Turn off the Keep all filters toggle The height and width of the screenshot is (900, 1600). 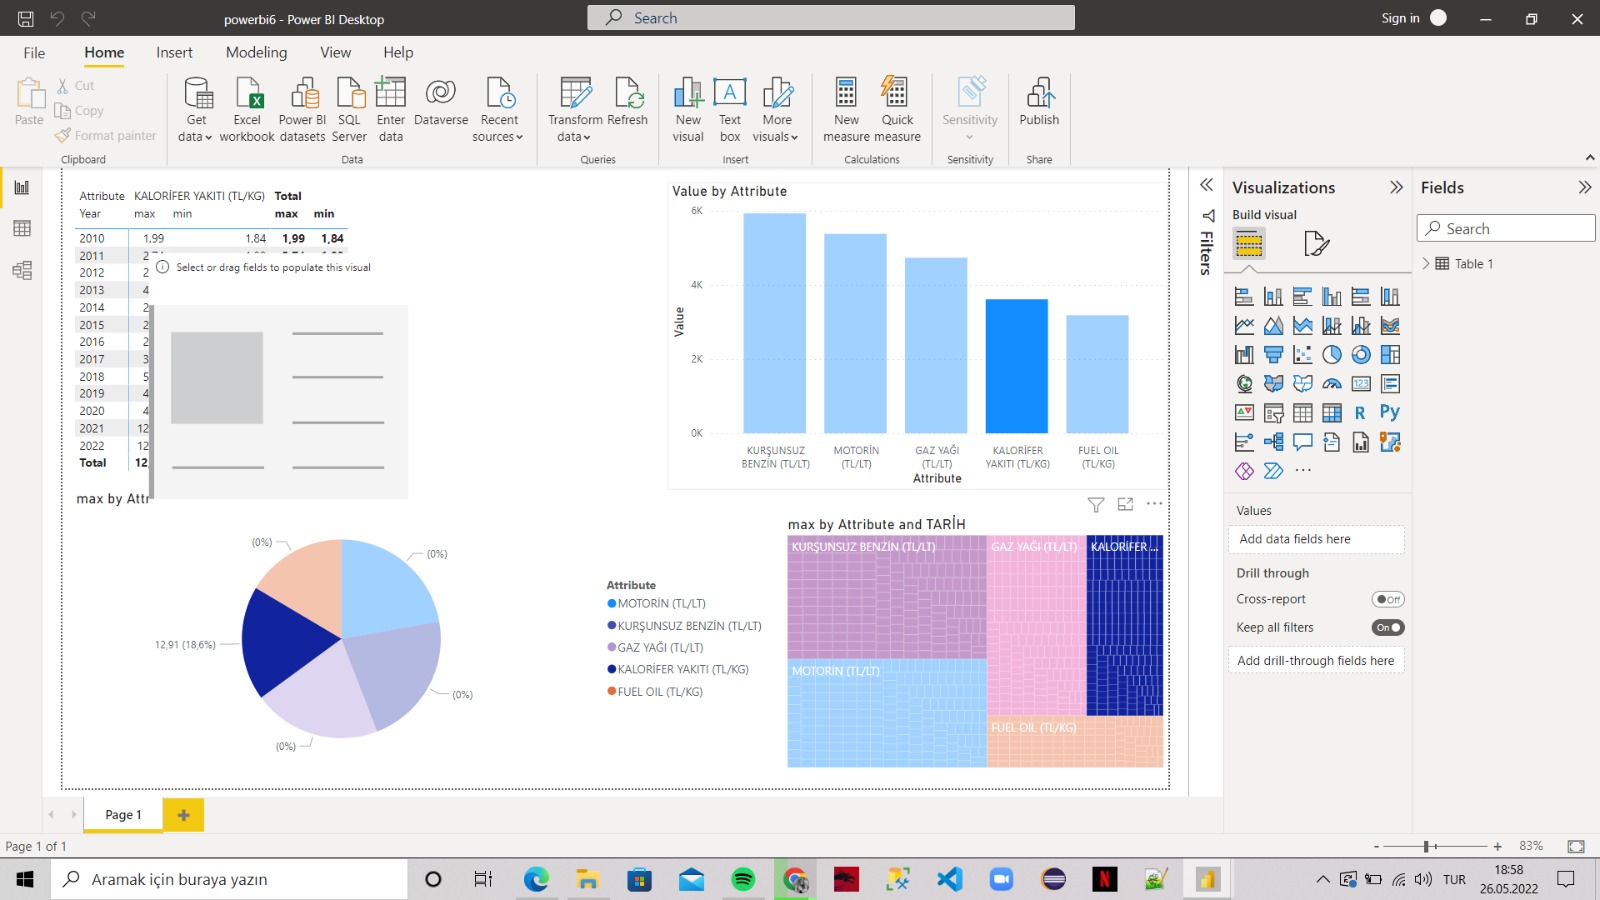[1388, 627]
